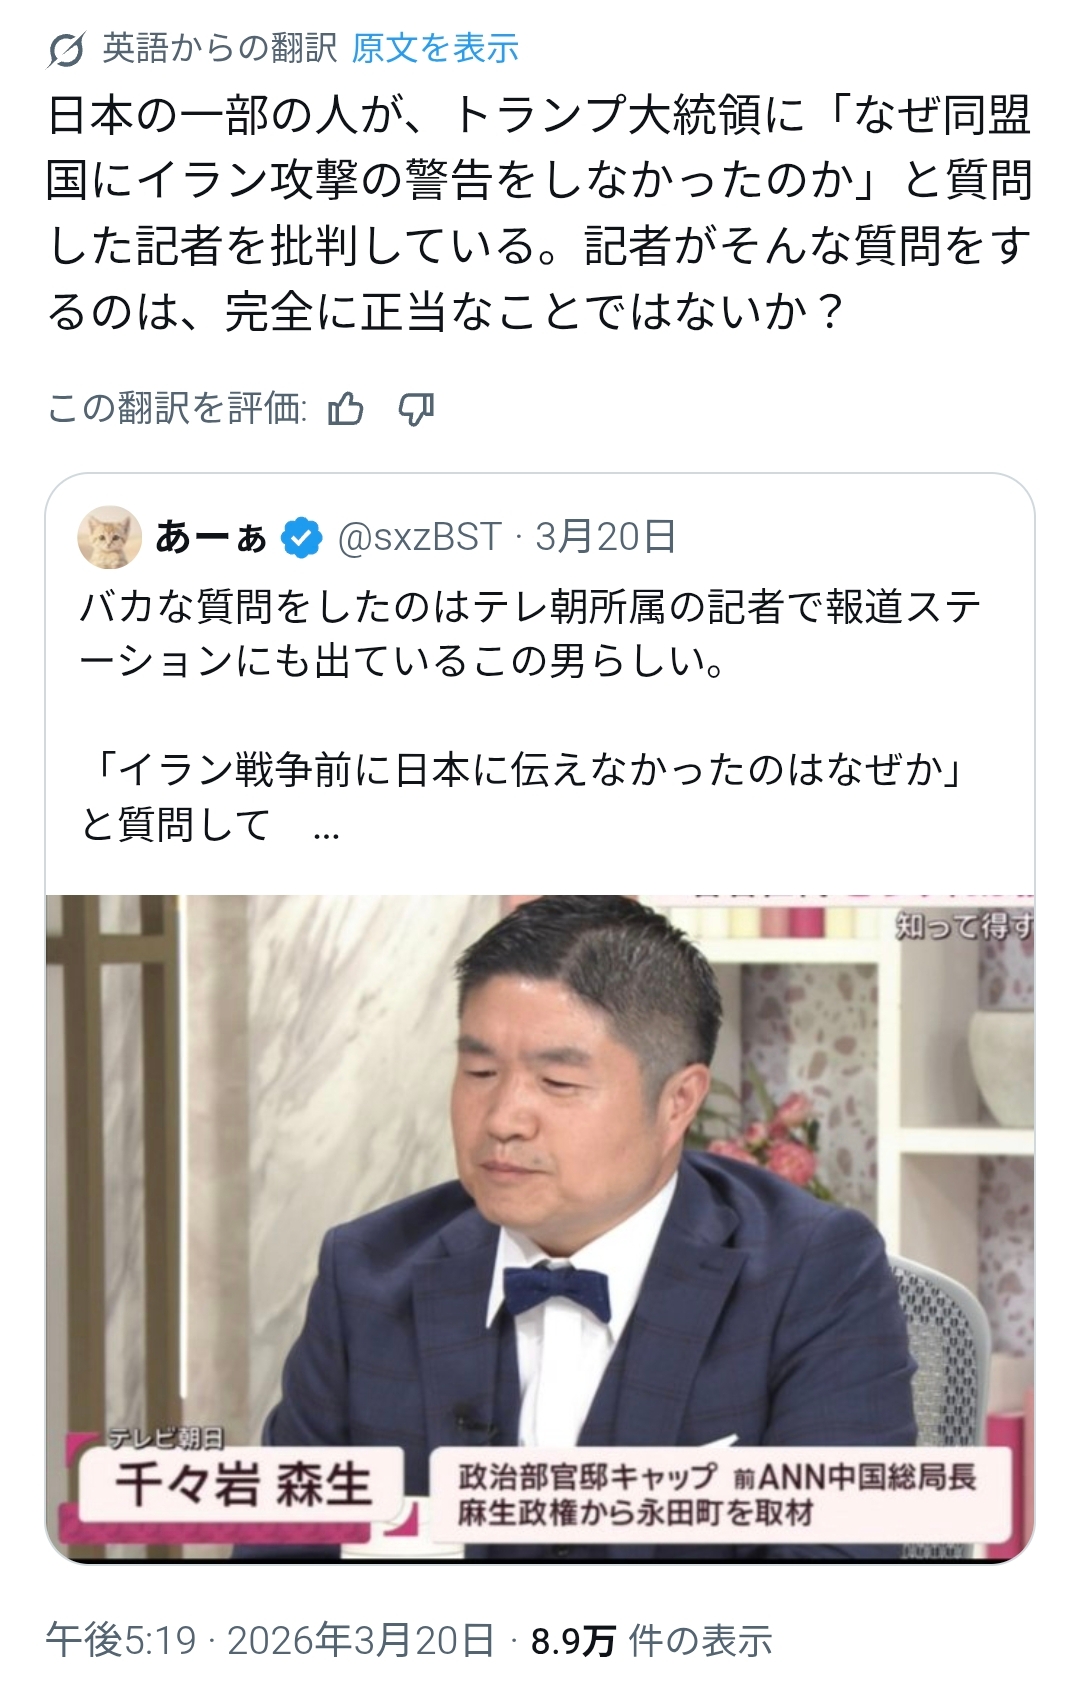This screenshot has height=1685, width=1080.
Task: Open the cat profile avatar
Action: tap(109, 537)
